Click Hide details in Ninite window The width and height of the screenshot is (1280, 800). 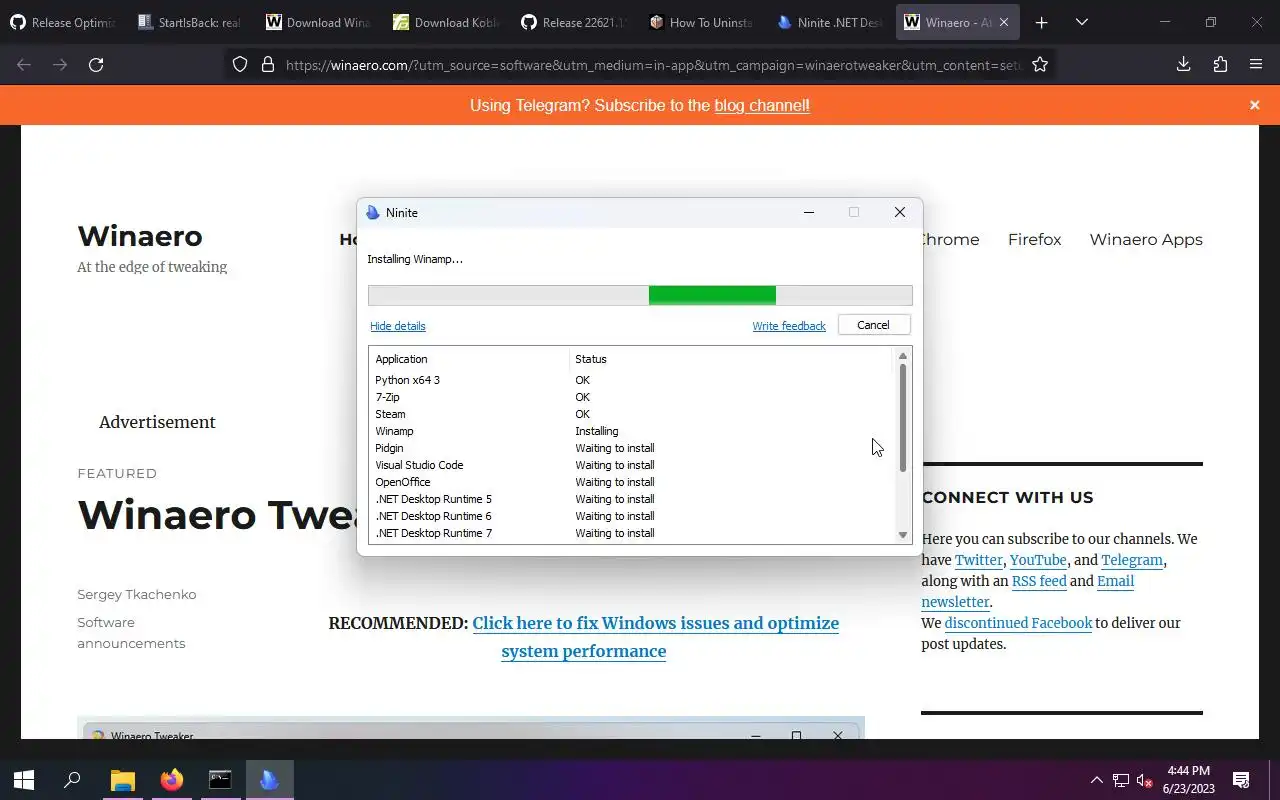(398, 326)
